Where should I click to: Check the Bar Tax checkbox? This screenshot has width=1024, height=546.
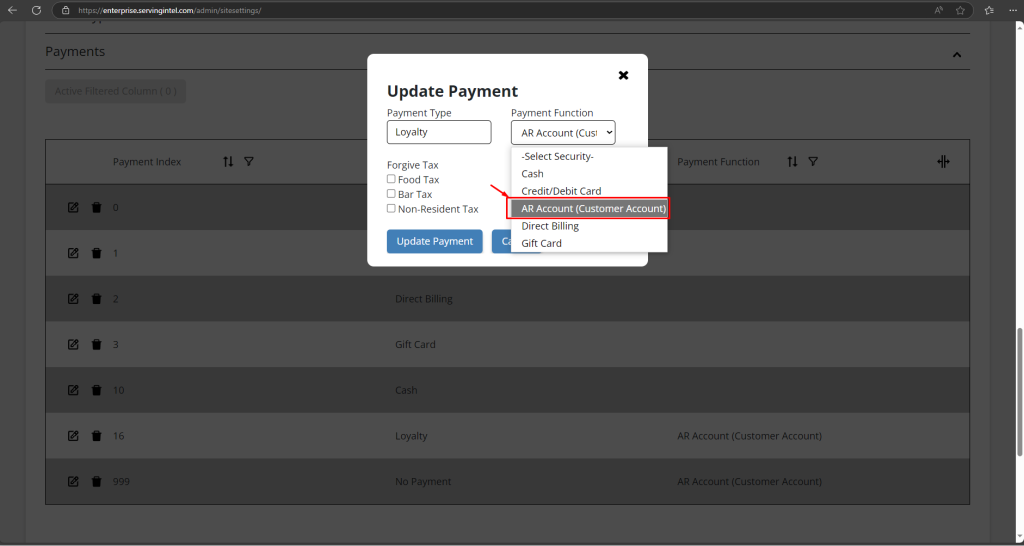point(391,194)
